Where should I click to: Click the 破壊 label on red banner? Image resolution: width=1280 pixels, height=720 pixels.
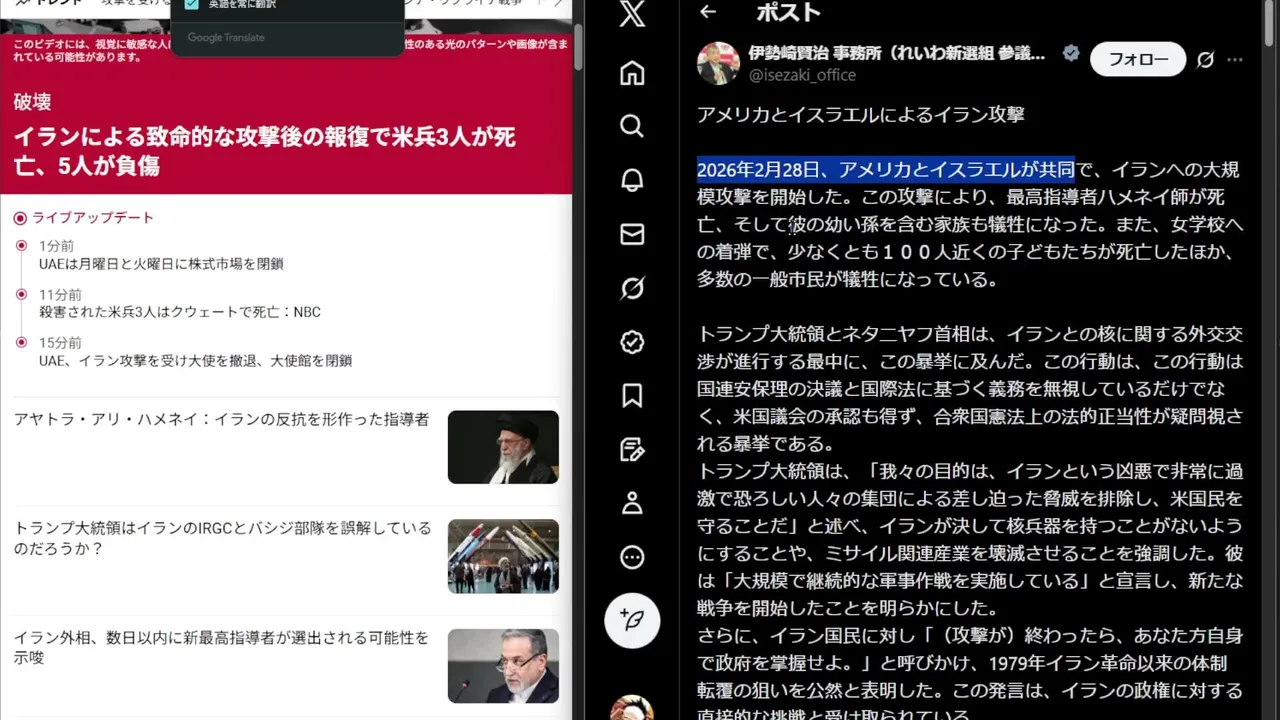click(32, 102)
